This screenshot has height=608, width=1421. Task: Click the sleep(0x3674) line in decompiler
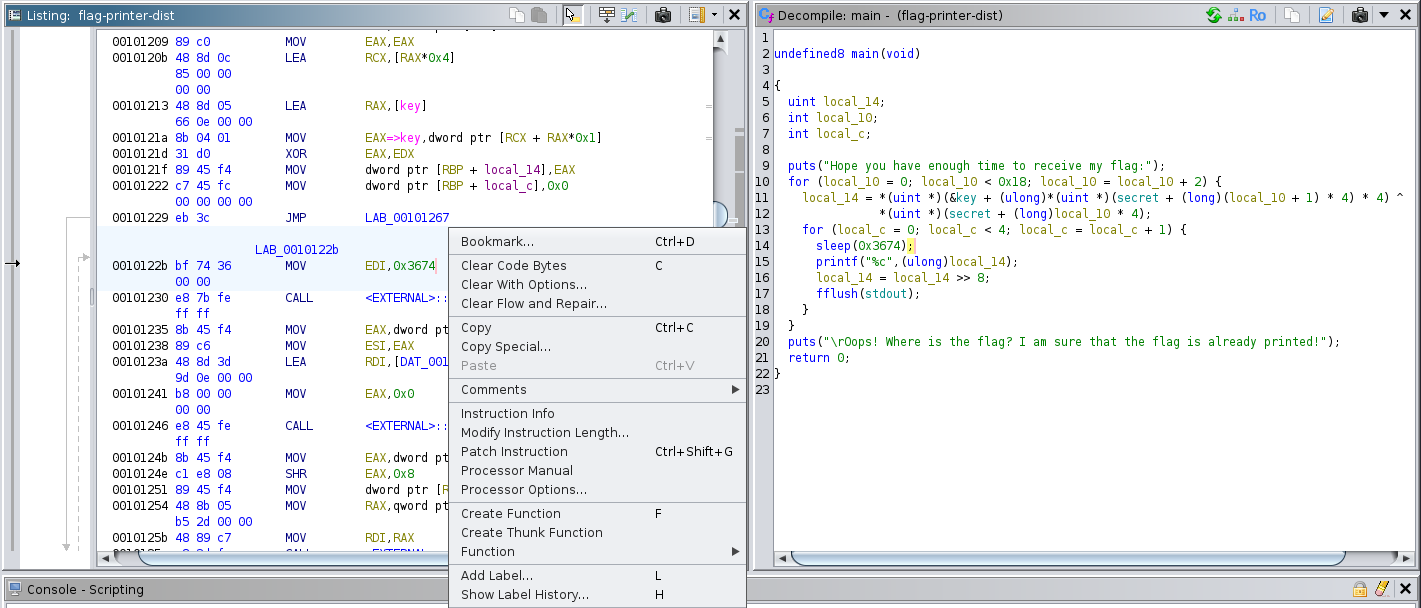pos(862,246)
